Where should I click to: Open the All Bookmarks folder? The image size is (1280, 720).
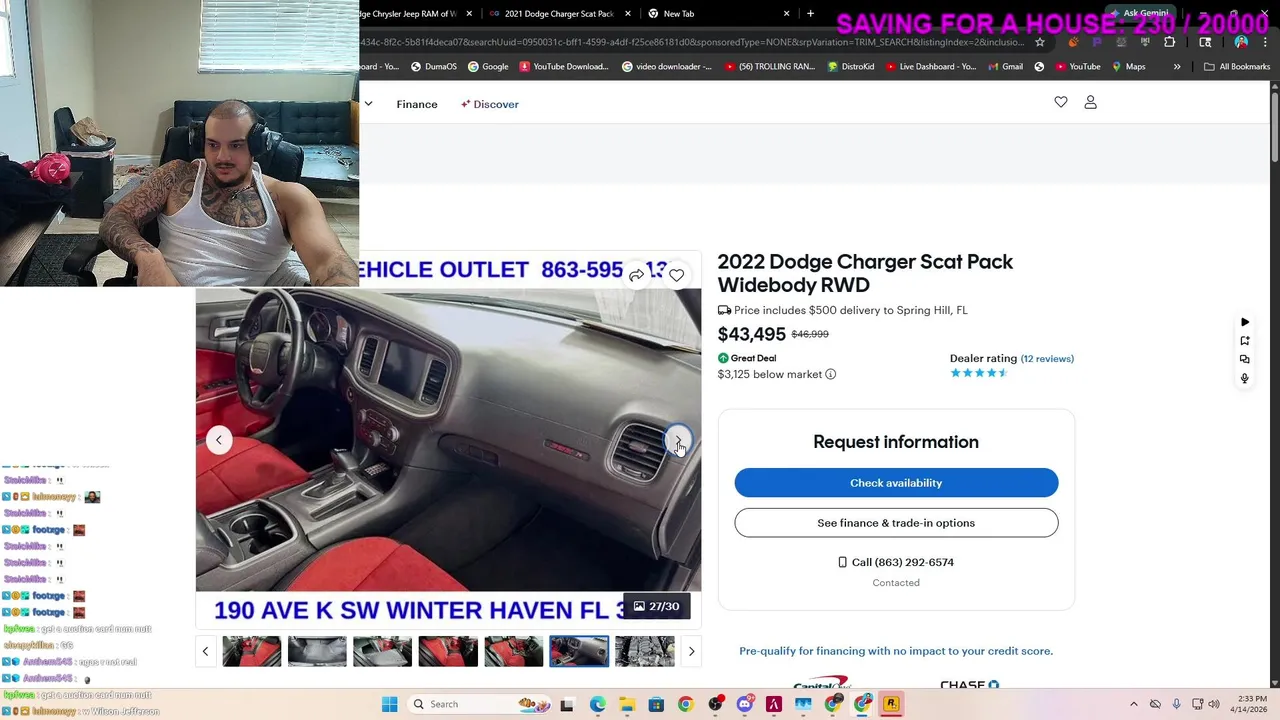tap(1237, 67)
